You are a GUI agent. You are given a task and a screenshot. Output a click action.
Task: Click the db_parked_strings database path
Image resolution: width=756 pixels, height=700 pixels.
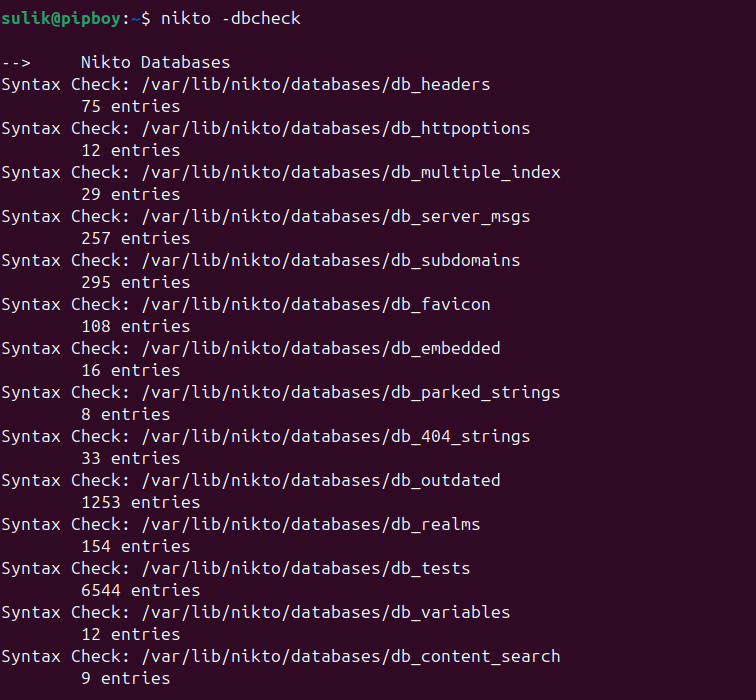pyautogui.click(x=351, y=392)
